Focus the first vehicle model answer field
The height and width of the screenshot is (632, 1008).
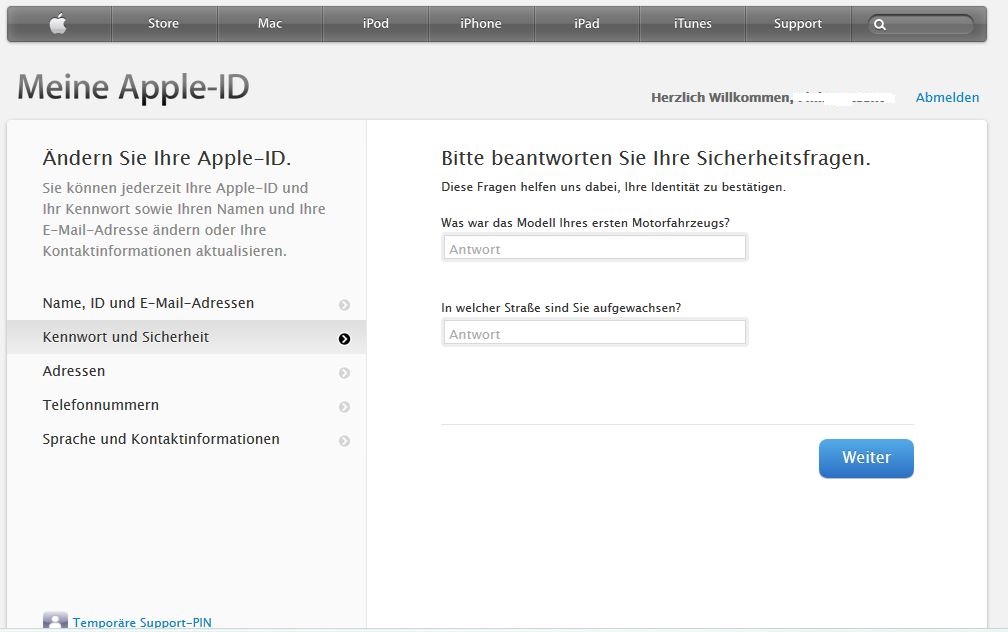click(x=594, y=248)
